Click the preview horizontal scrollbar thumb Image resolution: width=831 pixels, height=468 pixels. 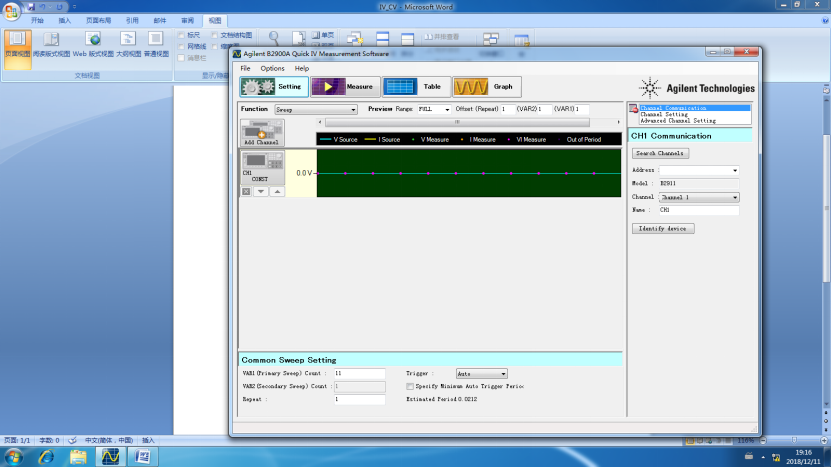[x=457, y=122]
